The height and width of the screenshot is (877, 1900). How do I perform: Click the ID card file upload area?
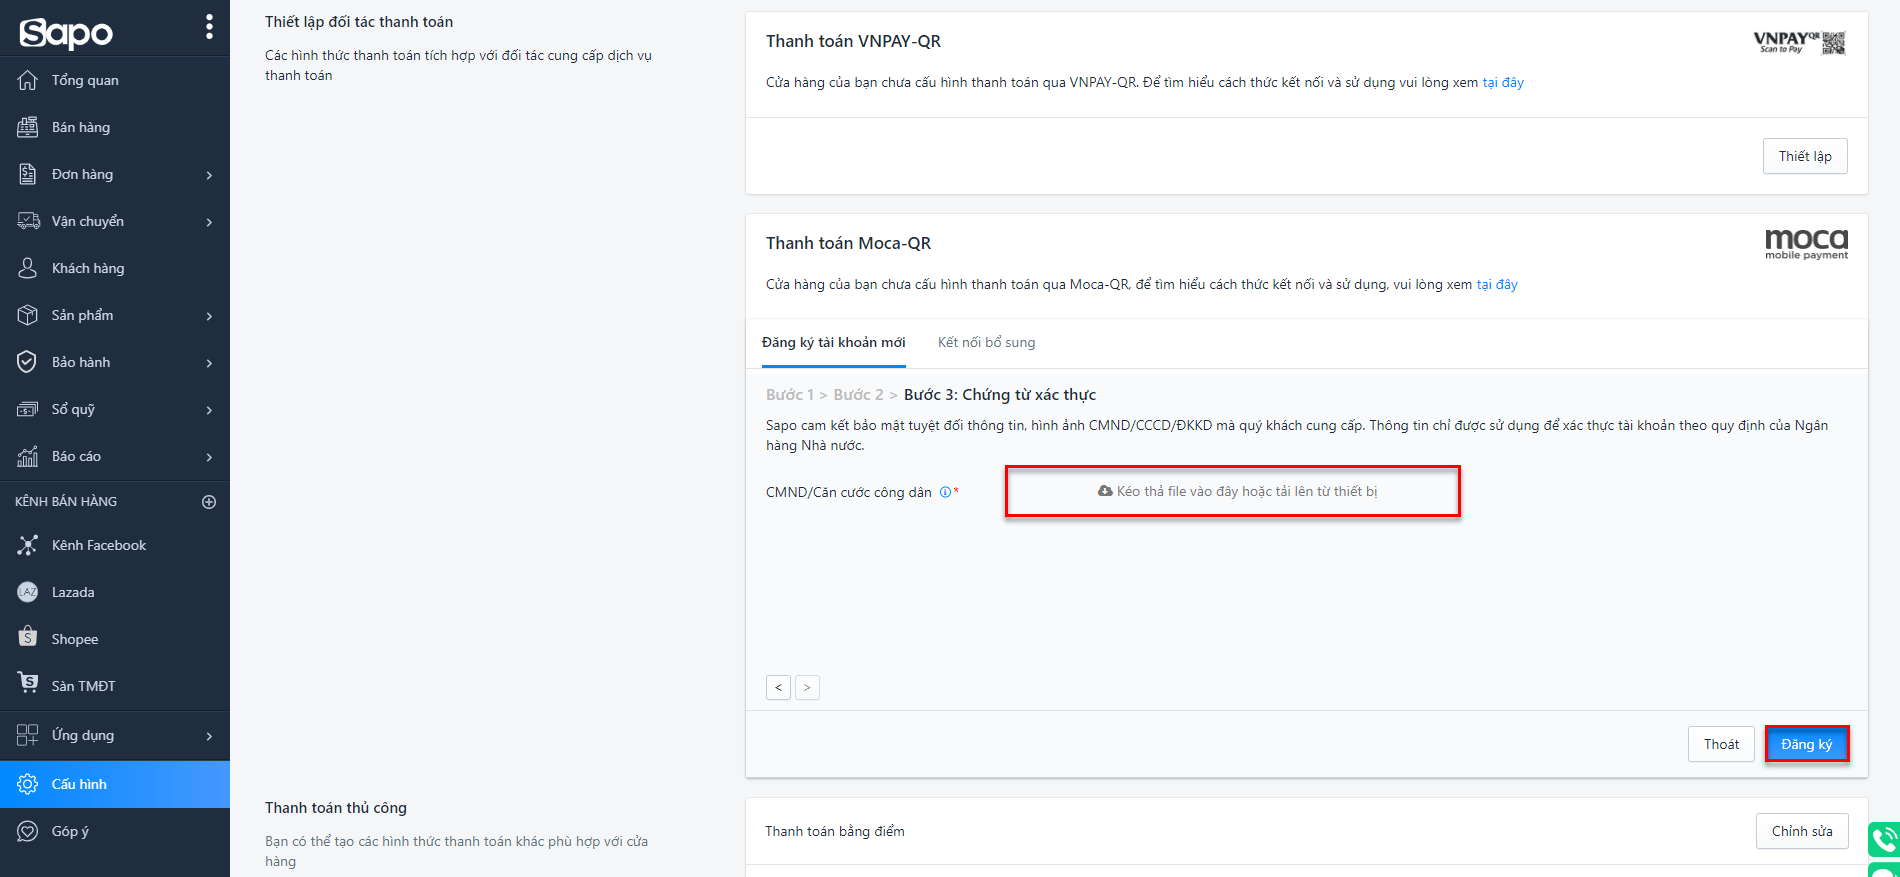[x=1232, y=491]
